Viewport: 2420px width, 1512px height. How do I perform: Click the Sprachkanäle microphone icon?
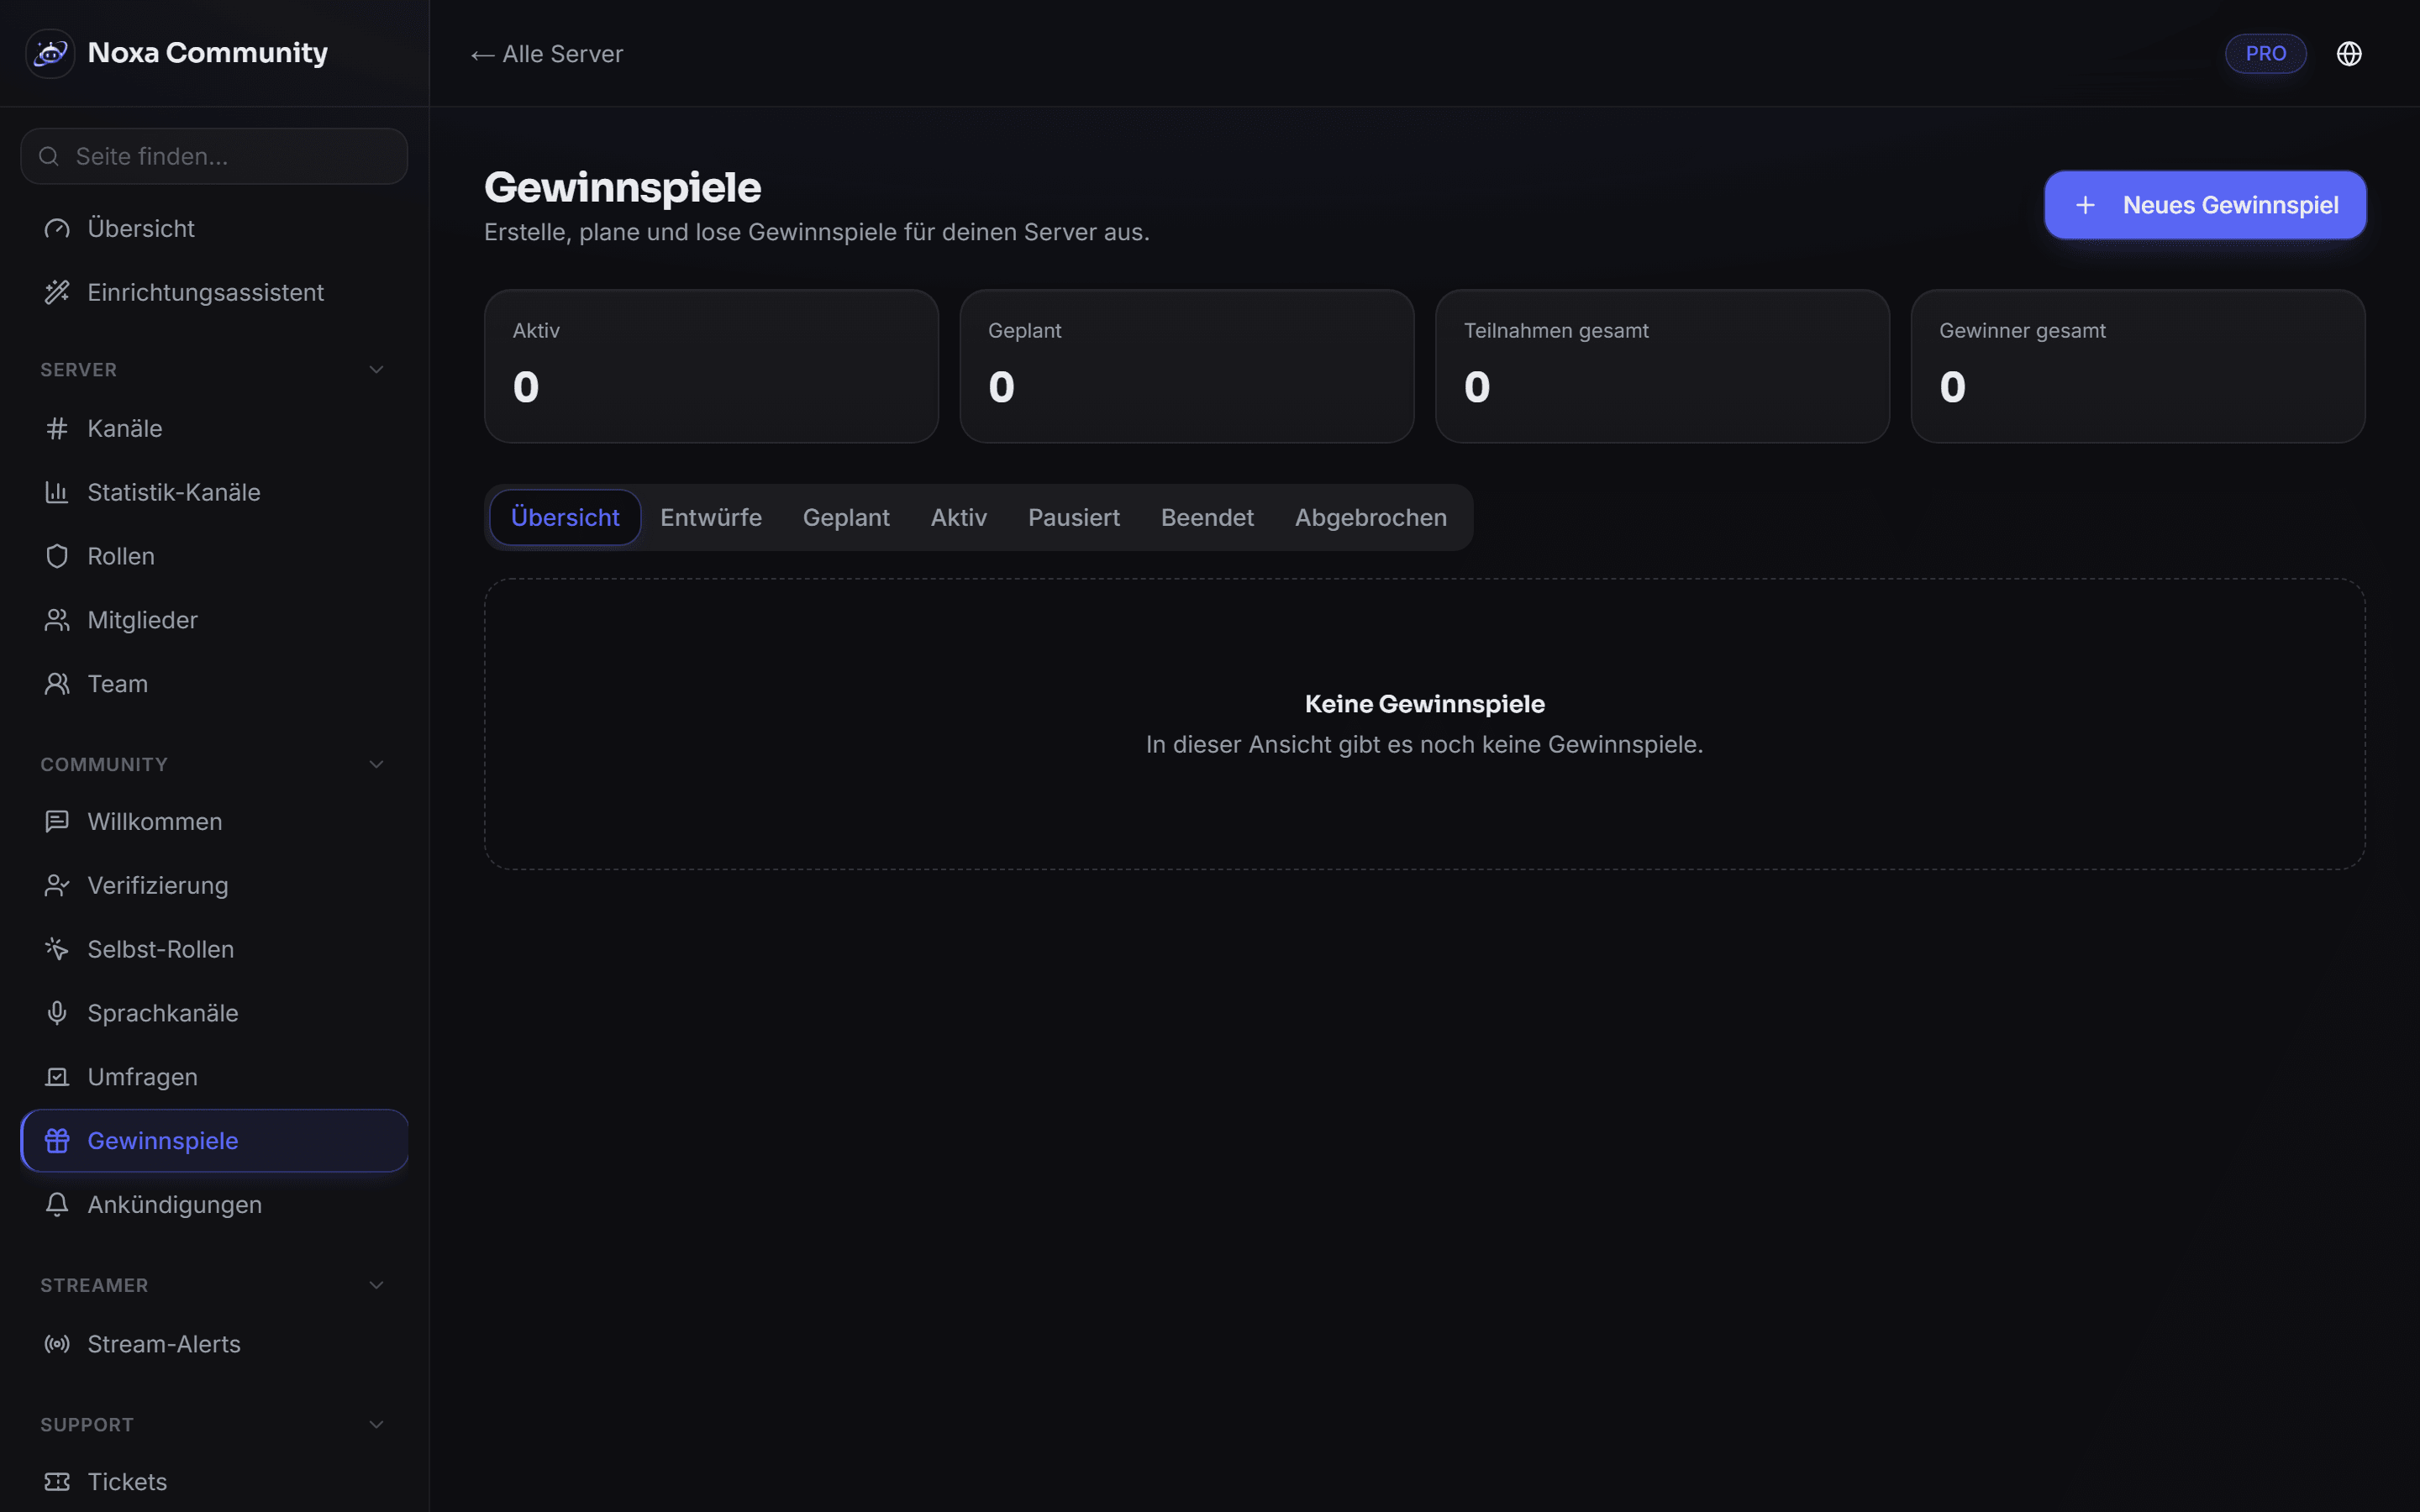pyautogui.click(x=57, y=1013)
